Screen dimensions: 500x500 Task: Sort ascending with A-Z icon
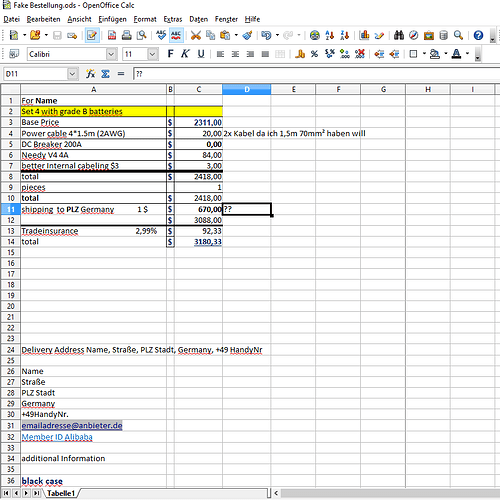tap(330, 35)
